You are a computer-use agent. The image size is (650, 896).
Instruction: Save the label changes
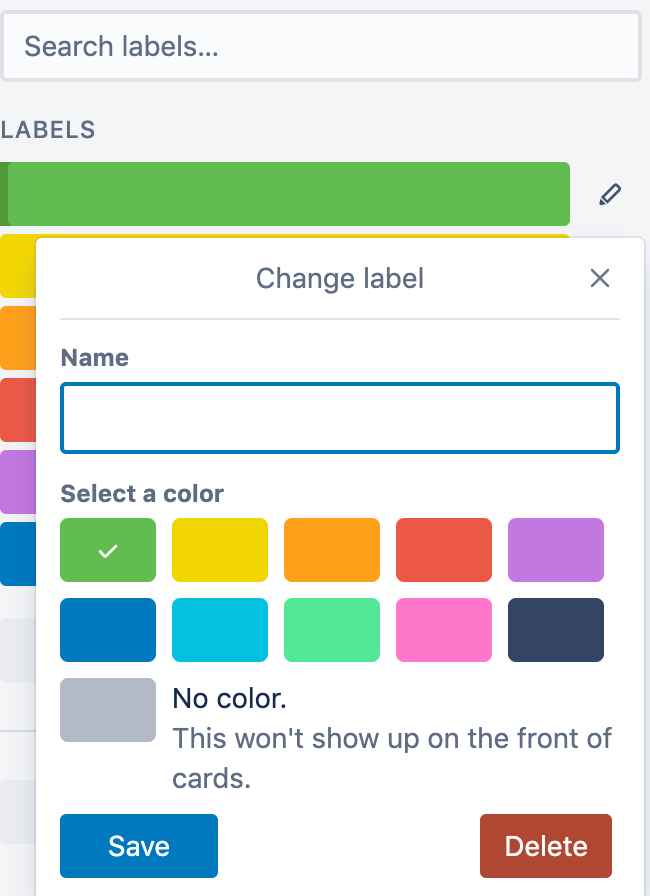tap(139, 846)
